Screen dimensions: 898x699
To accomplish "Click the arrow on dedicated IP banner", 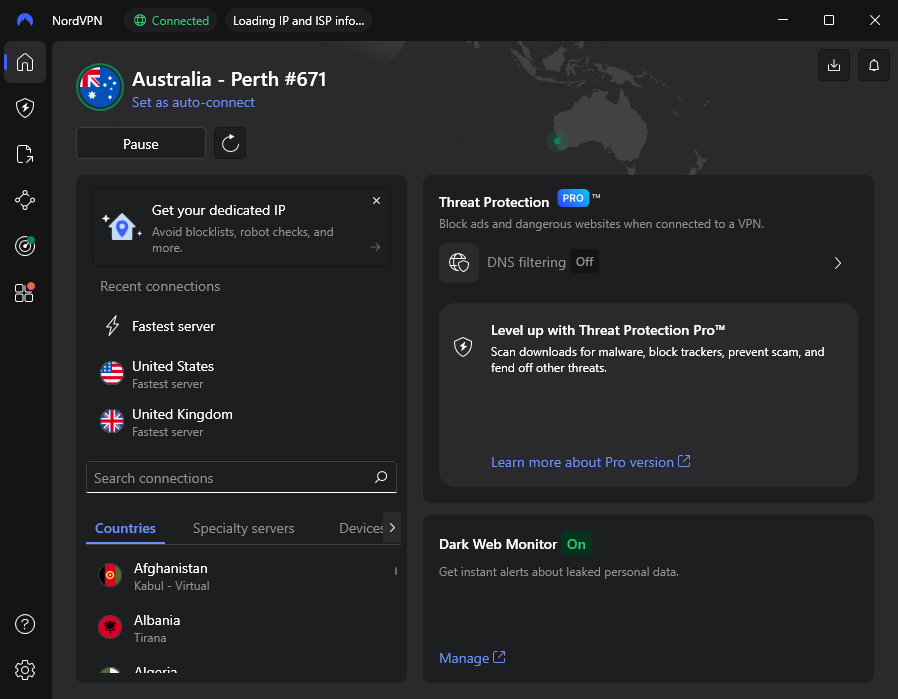I will (x=375, y=247).
